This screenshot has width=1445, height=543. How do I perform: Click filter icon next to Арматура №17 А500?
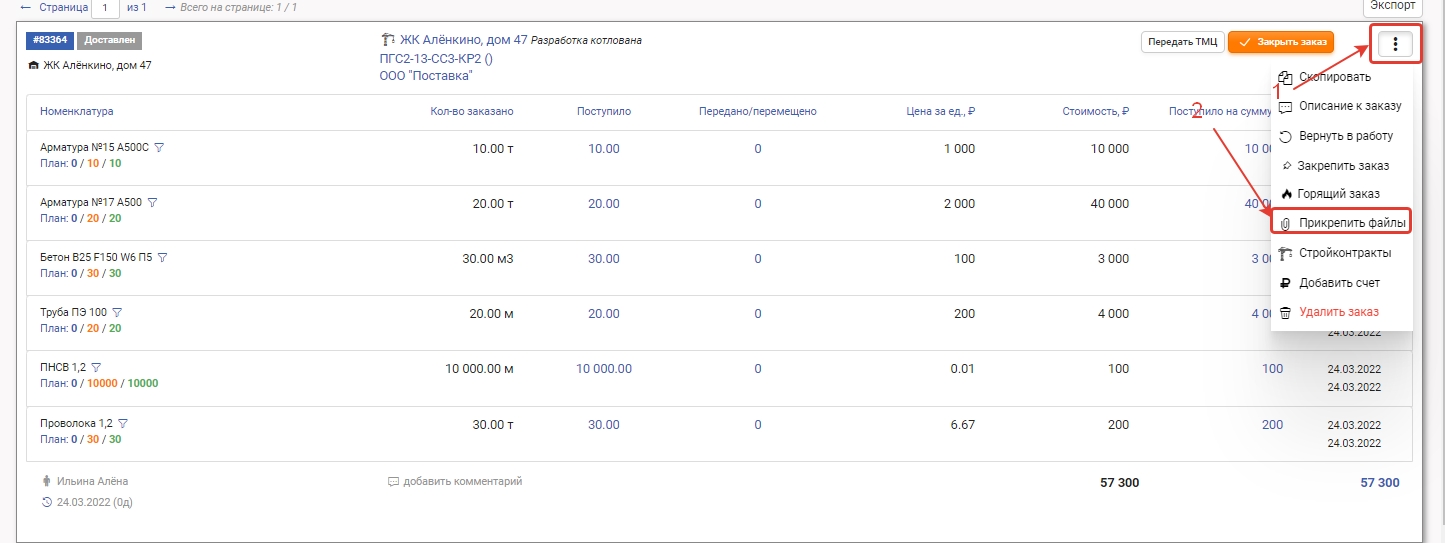(x=153, y=202)
